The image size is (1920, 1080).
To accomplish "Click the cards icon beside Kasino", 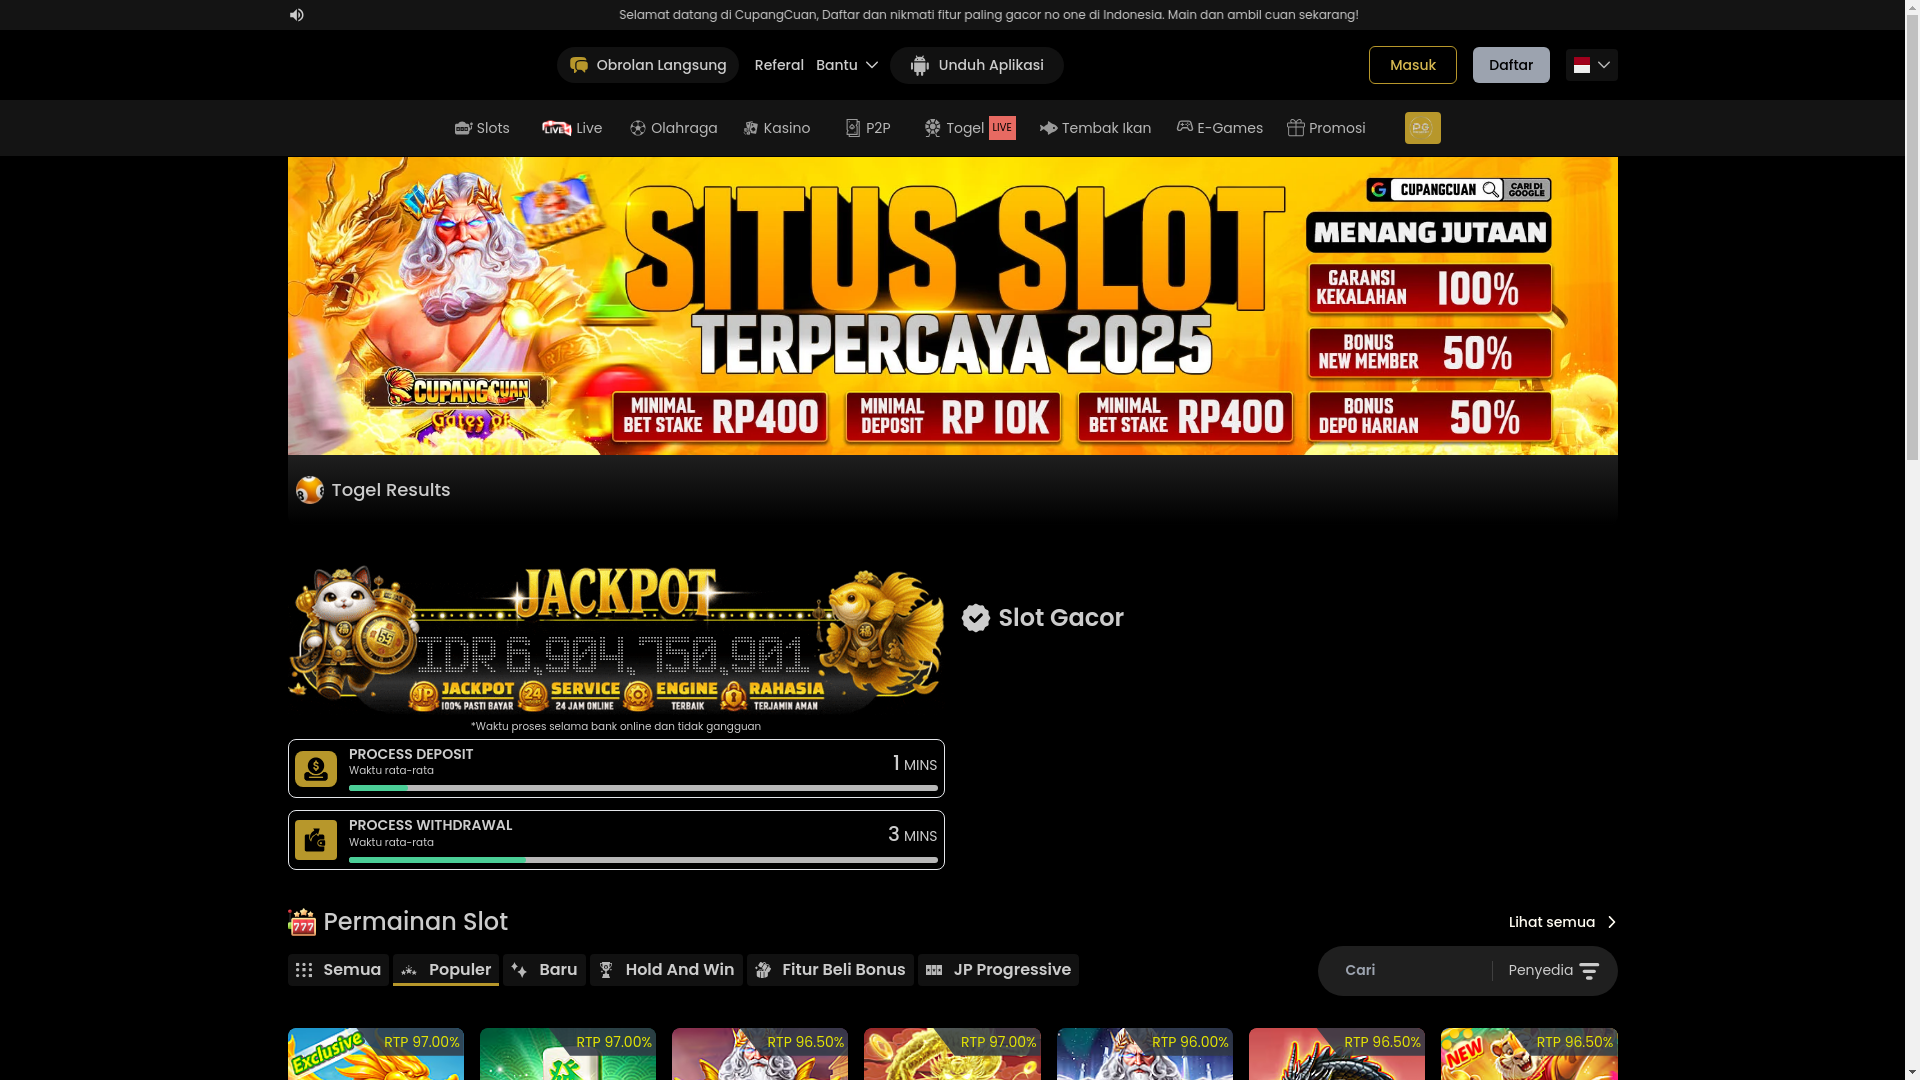I will pyautogui.click(x=751, y=128).
